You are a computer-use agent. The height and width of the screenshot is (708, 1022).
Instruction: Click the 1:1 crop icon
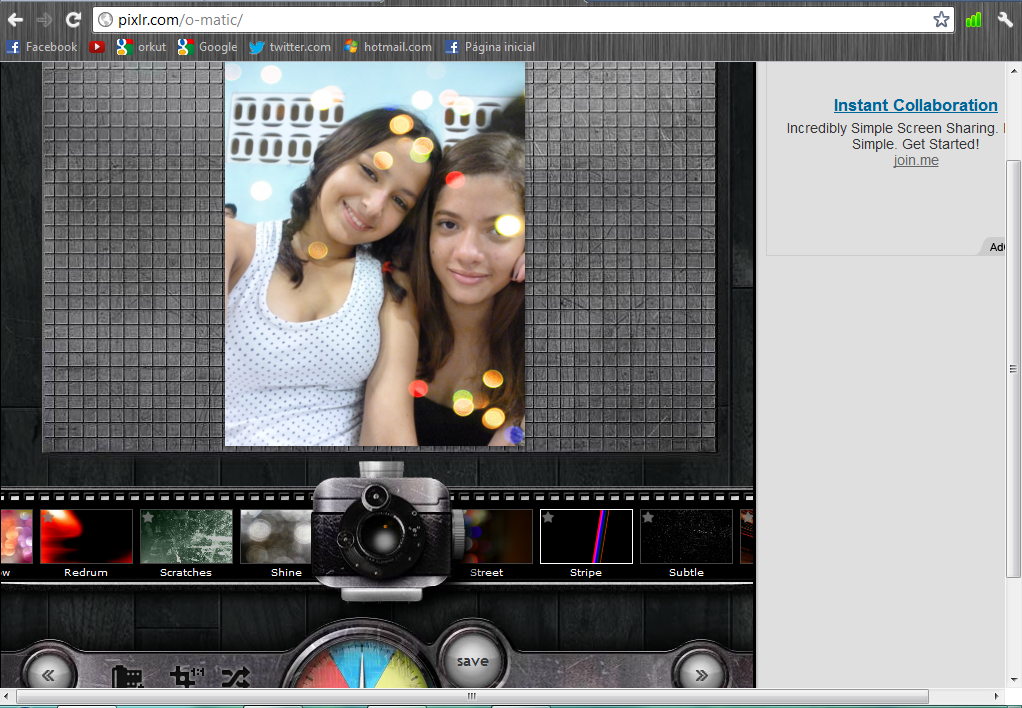point(187,677)
